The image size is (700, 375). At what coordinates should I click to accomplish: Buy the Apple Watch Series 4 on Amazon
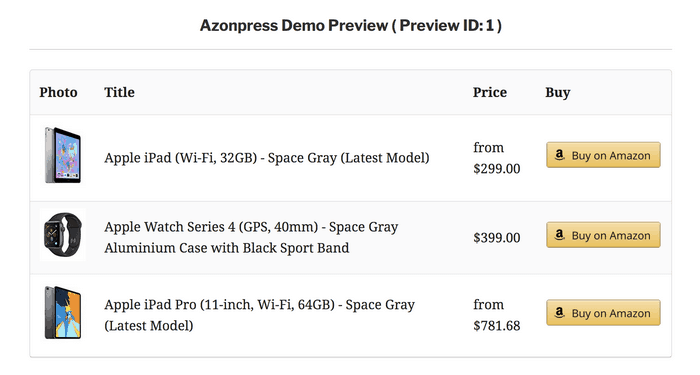click(603, 235)
